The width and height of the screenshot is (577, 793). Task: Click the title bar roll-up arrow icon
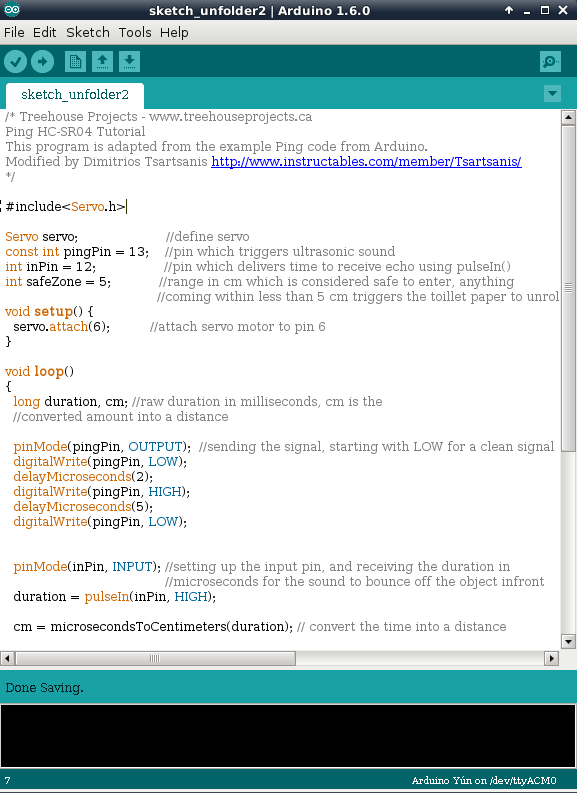(509, 10)
